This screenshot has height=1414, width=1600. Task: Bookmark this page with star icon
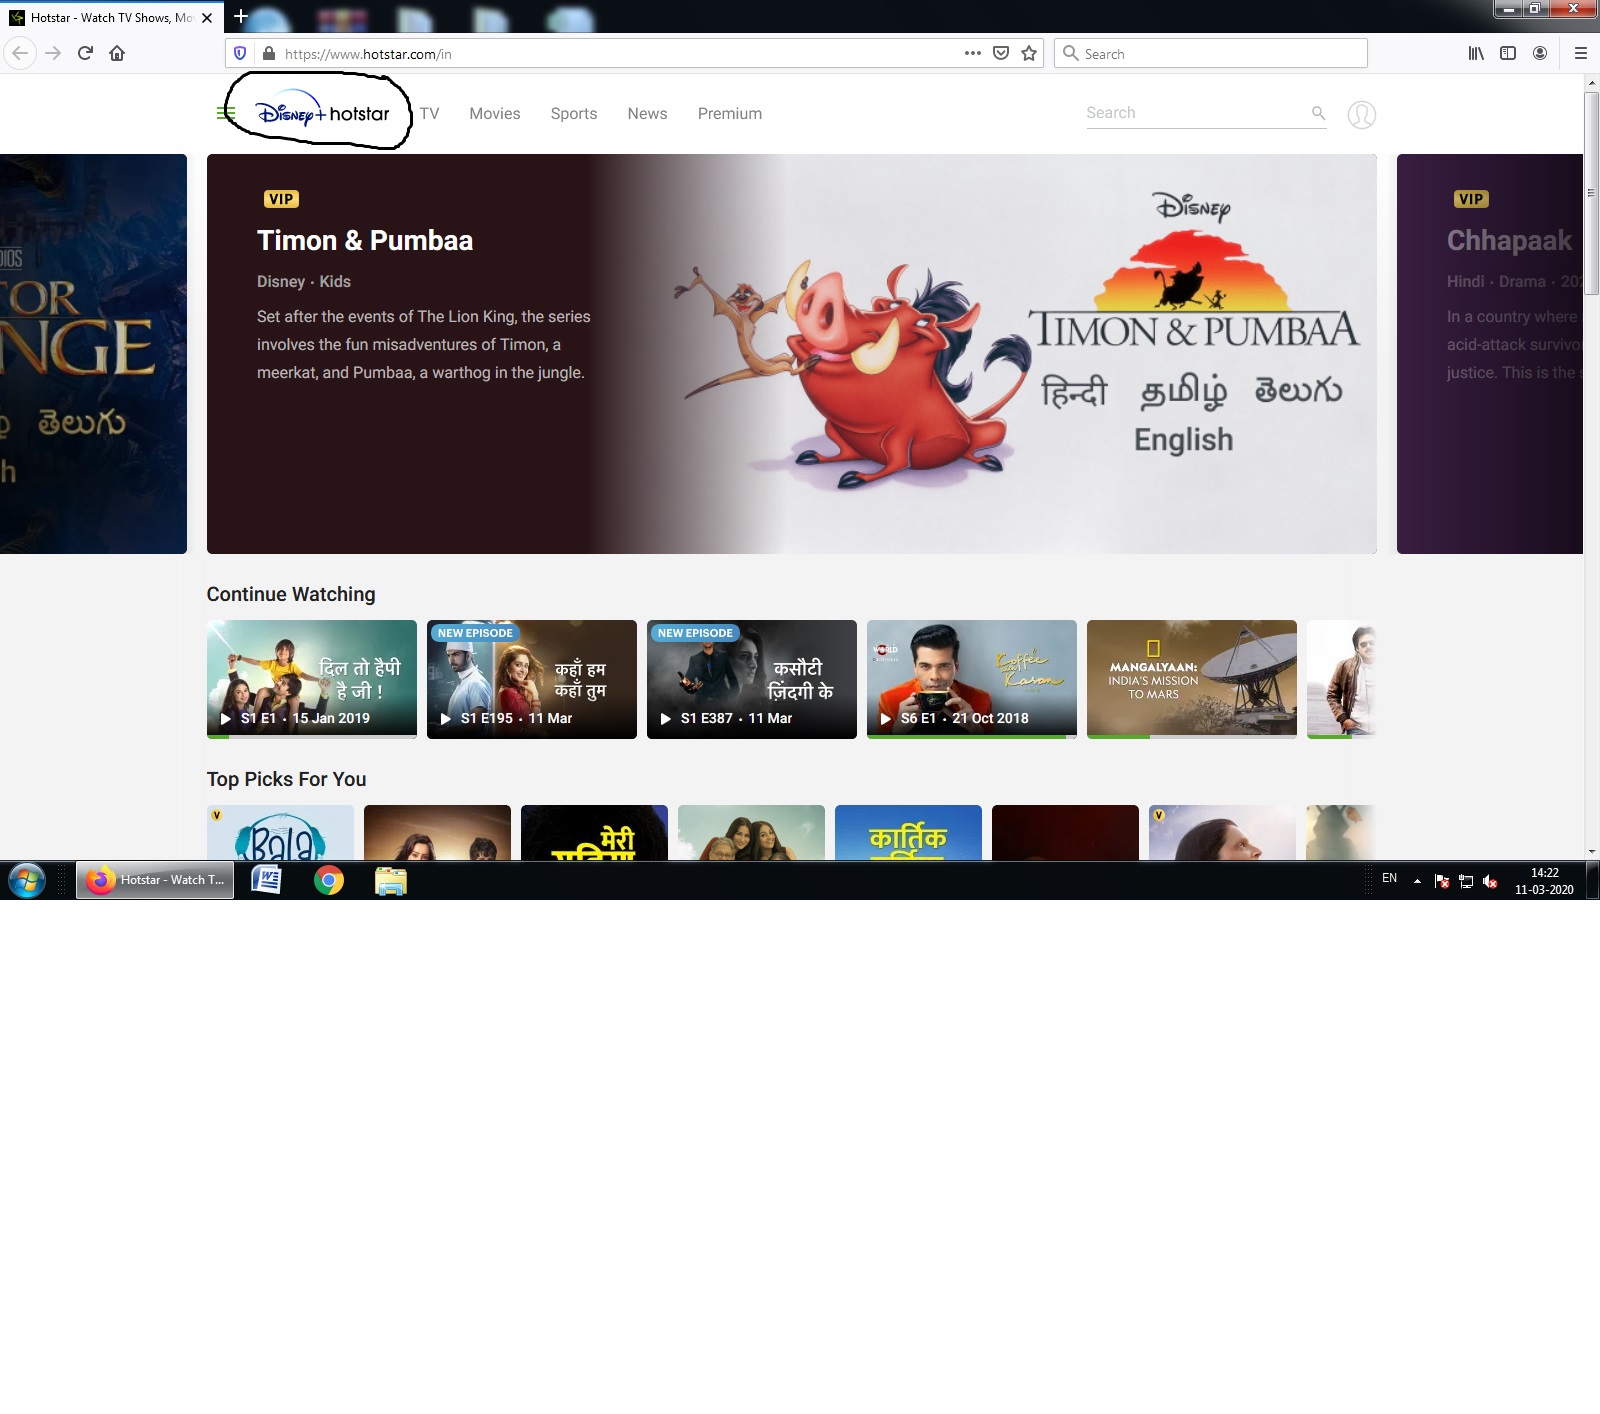coord(1029,53)
